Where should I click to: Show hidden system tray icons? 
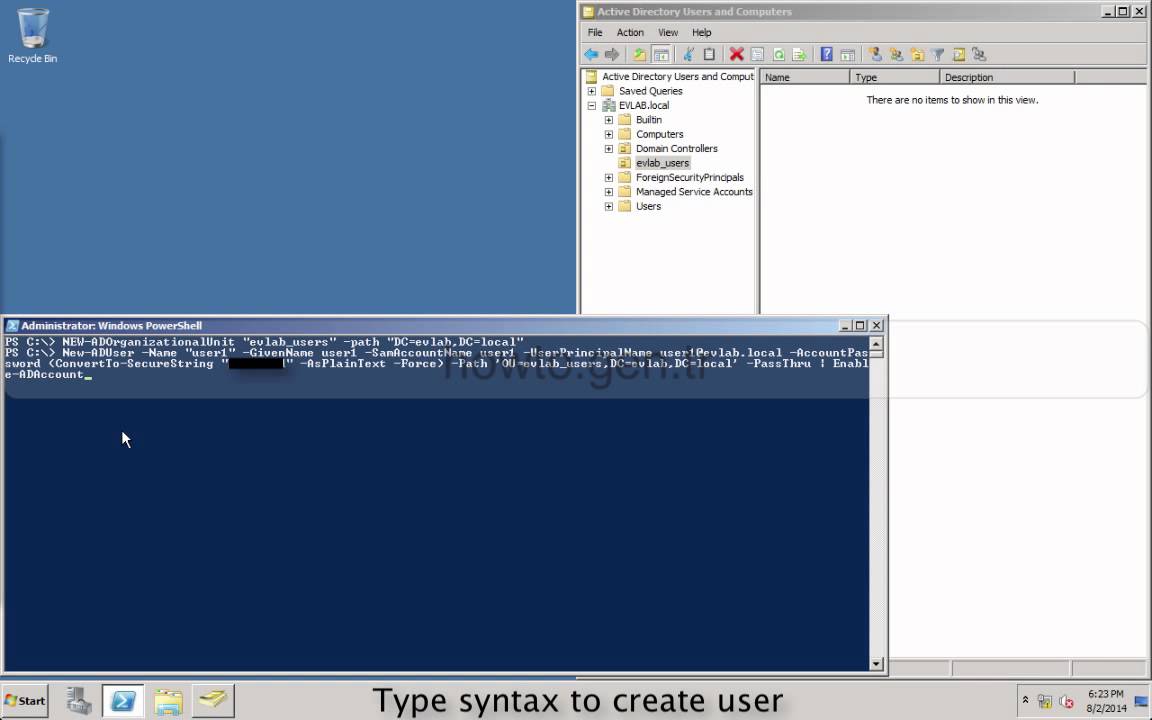pos(1026,701)
